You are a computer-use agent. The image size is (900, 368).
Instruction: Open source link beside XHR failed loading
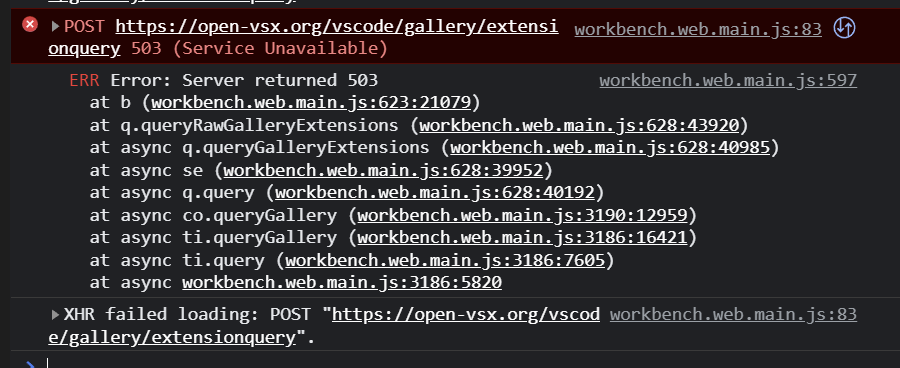(734, 315)
